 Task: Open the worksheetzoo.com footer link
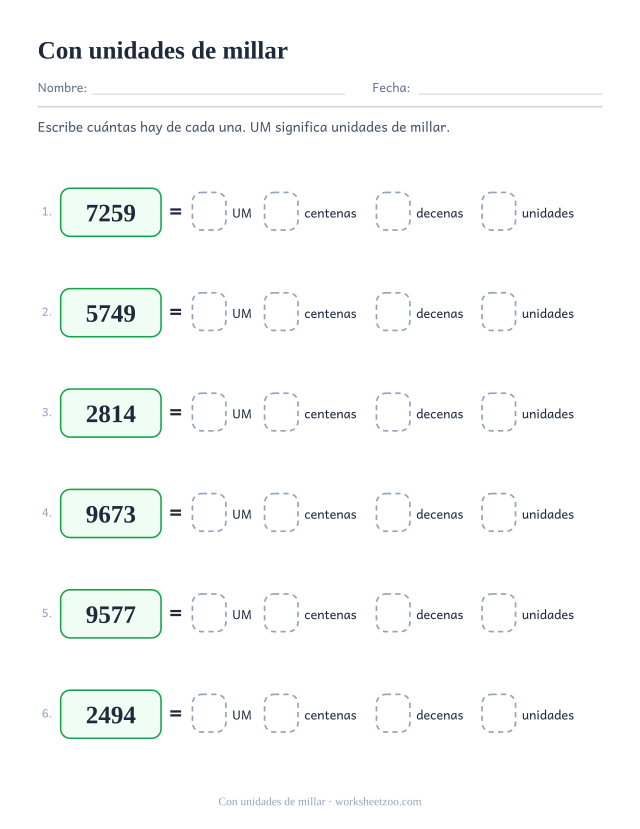pyautogui.click(x=378, y=802)
